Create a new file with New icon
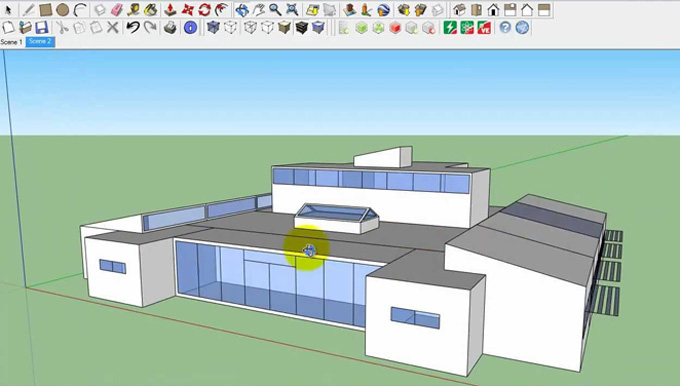This screenshot has height=386, width=680. [8, 28]
